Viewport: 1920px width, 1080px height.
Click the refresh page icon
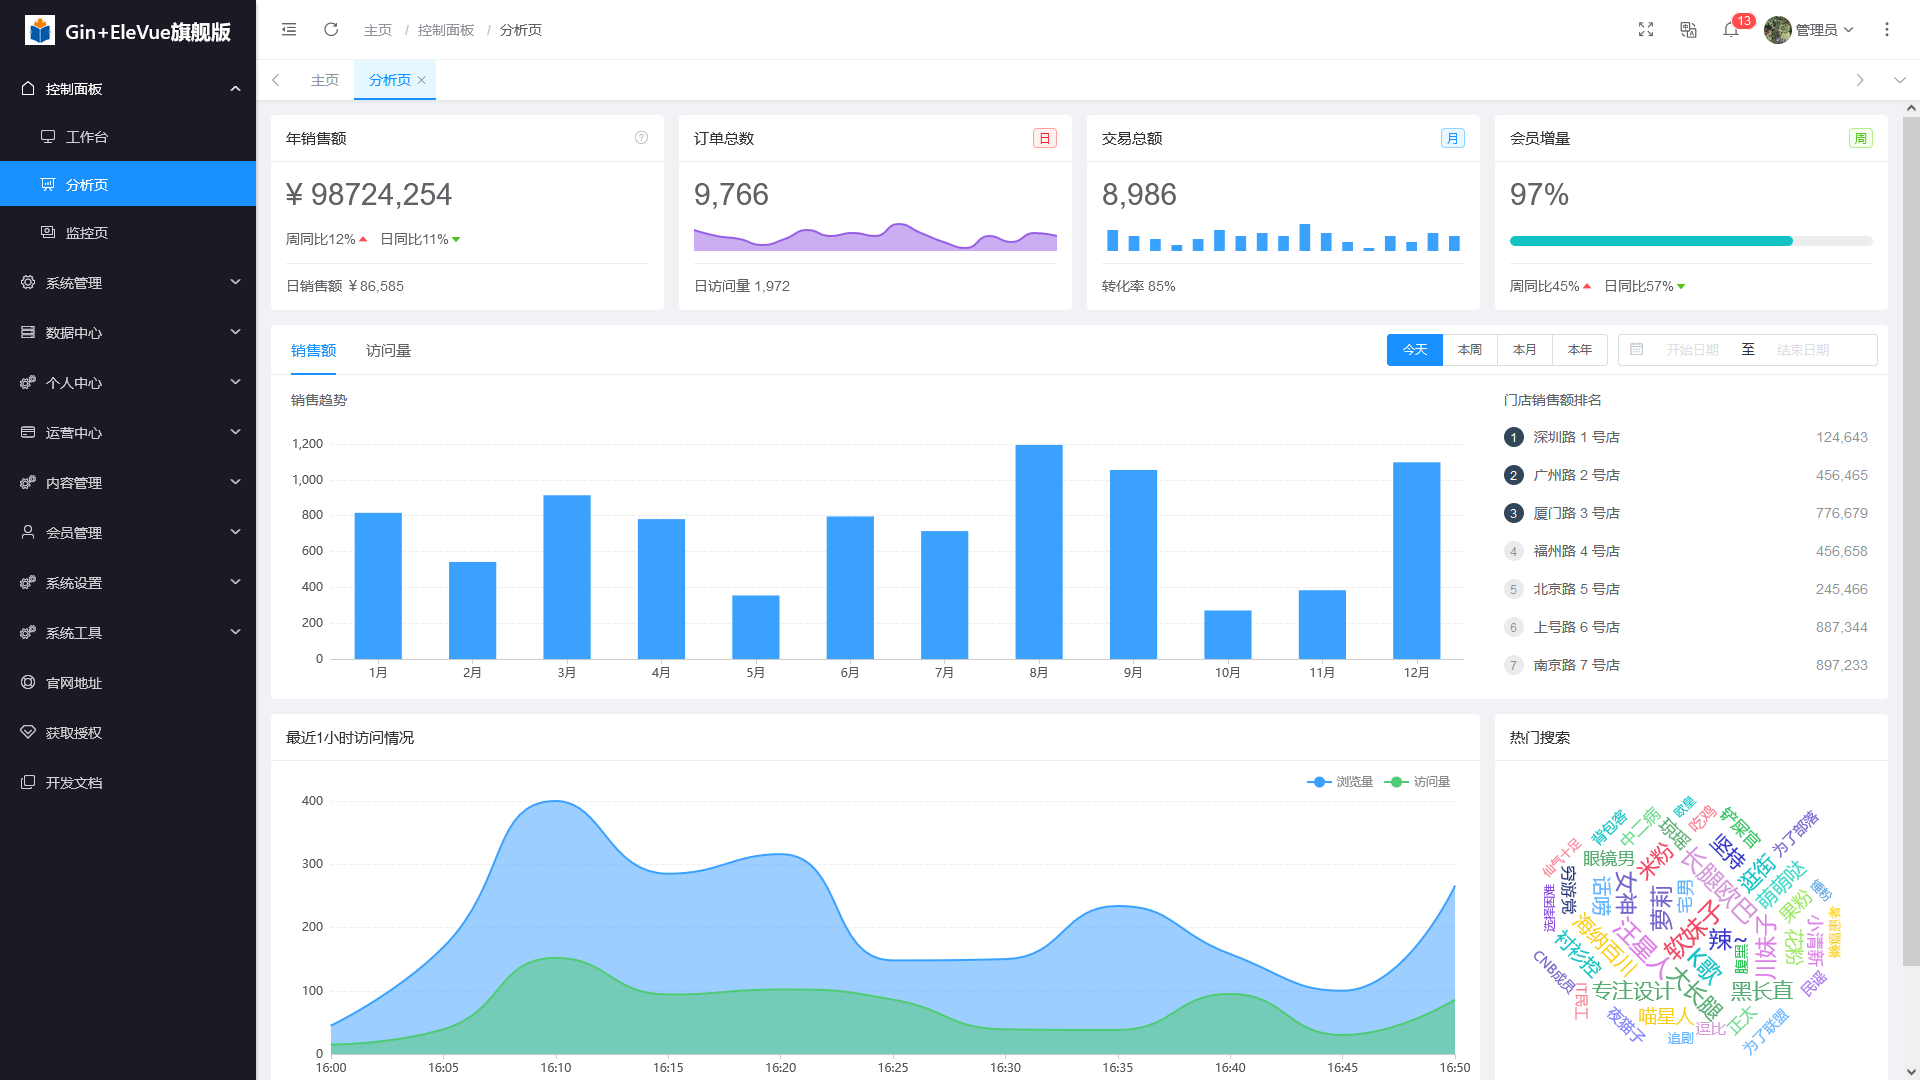(331, 30)
